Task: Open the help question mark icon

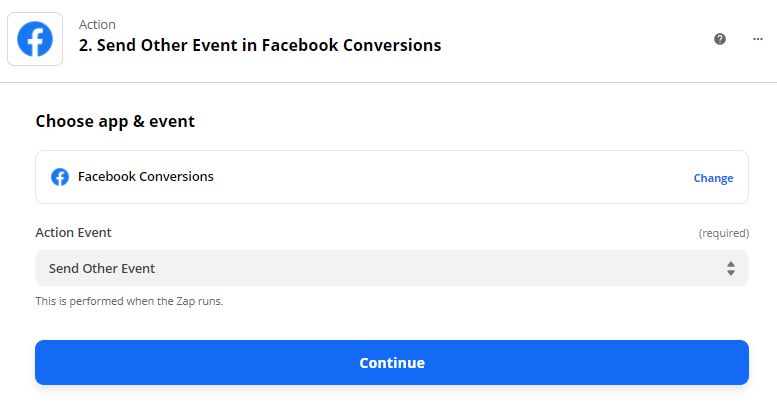Action: coord(720,39)
